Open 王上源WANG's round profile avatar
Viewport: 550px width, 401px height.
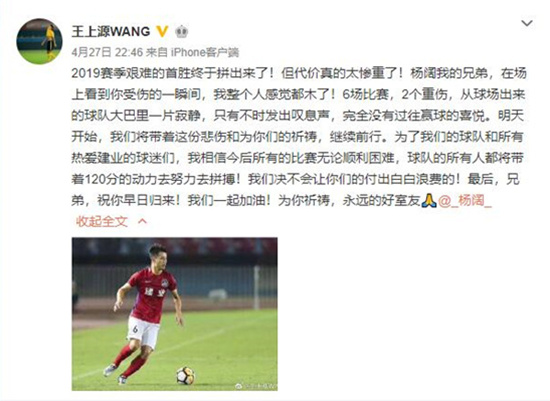39,41
